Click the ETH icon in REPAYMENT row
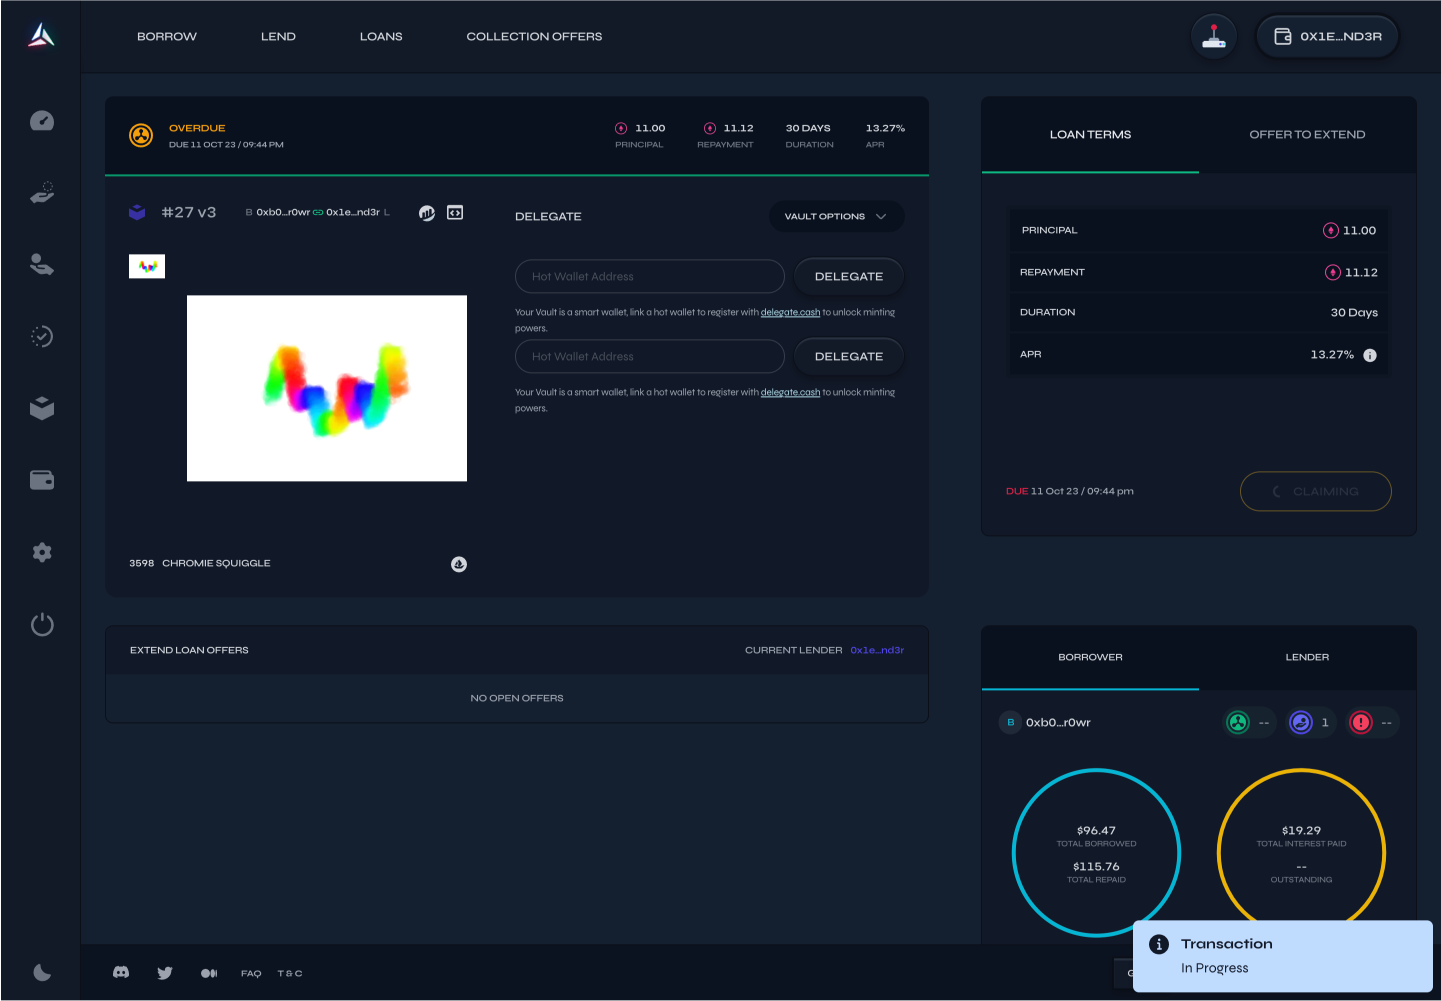 click(1333, 272)
